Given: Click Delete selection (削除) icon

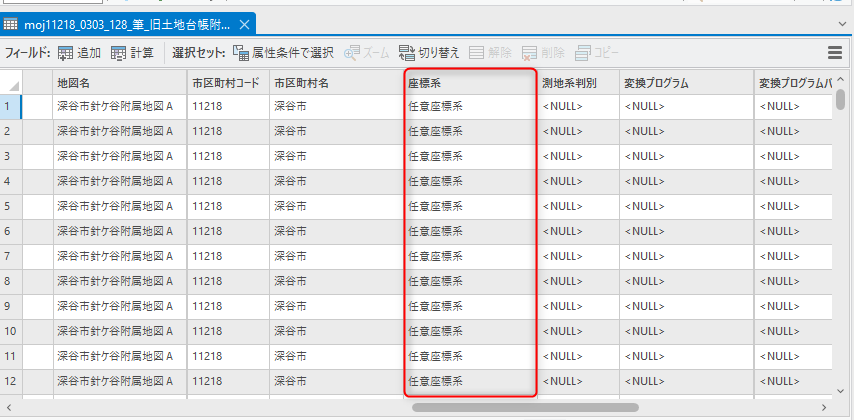Looking at the screenshot, I should tap(529, 53).
